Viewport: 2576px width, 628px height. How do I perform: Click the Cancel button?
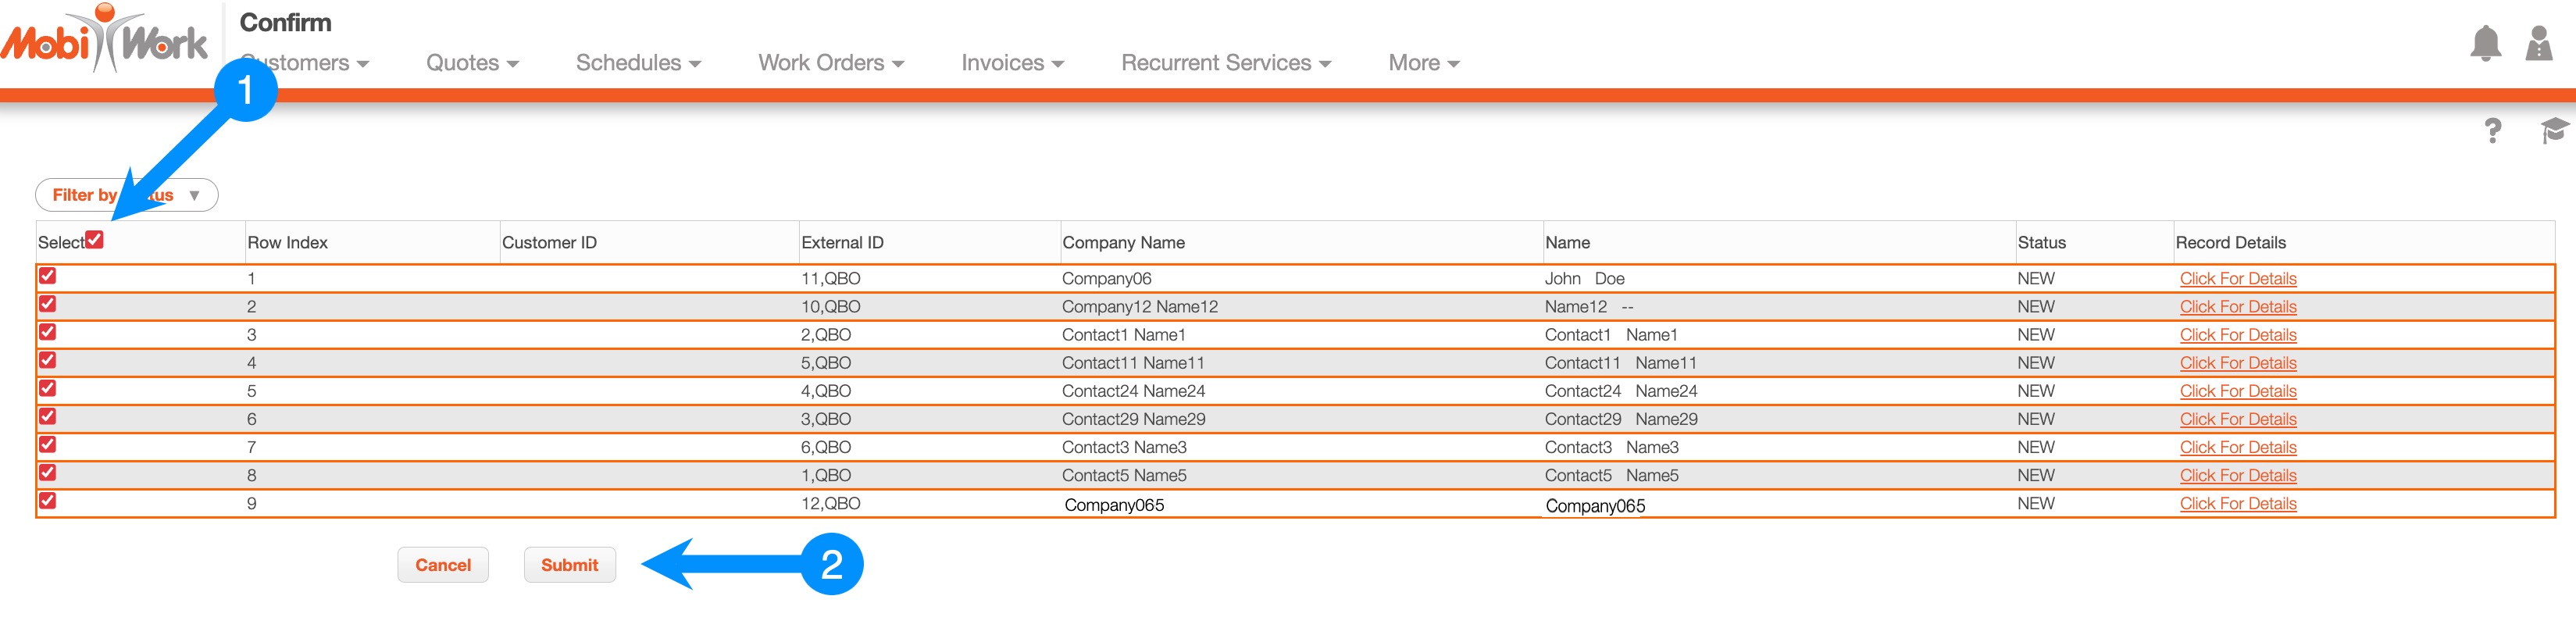[x=443, y=565]
